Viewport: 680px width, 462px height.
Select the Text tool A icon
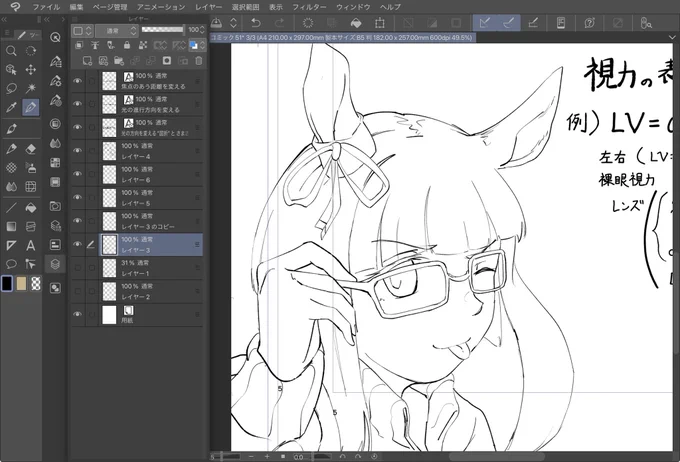tap(31, 246)
